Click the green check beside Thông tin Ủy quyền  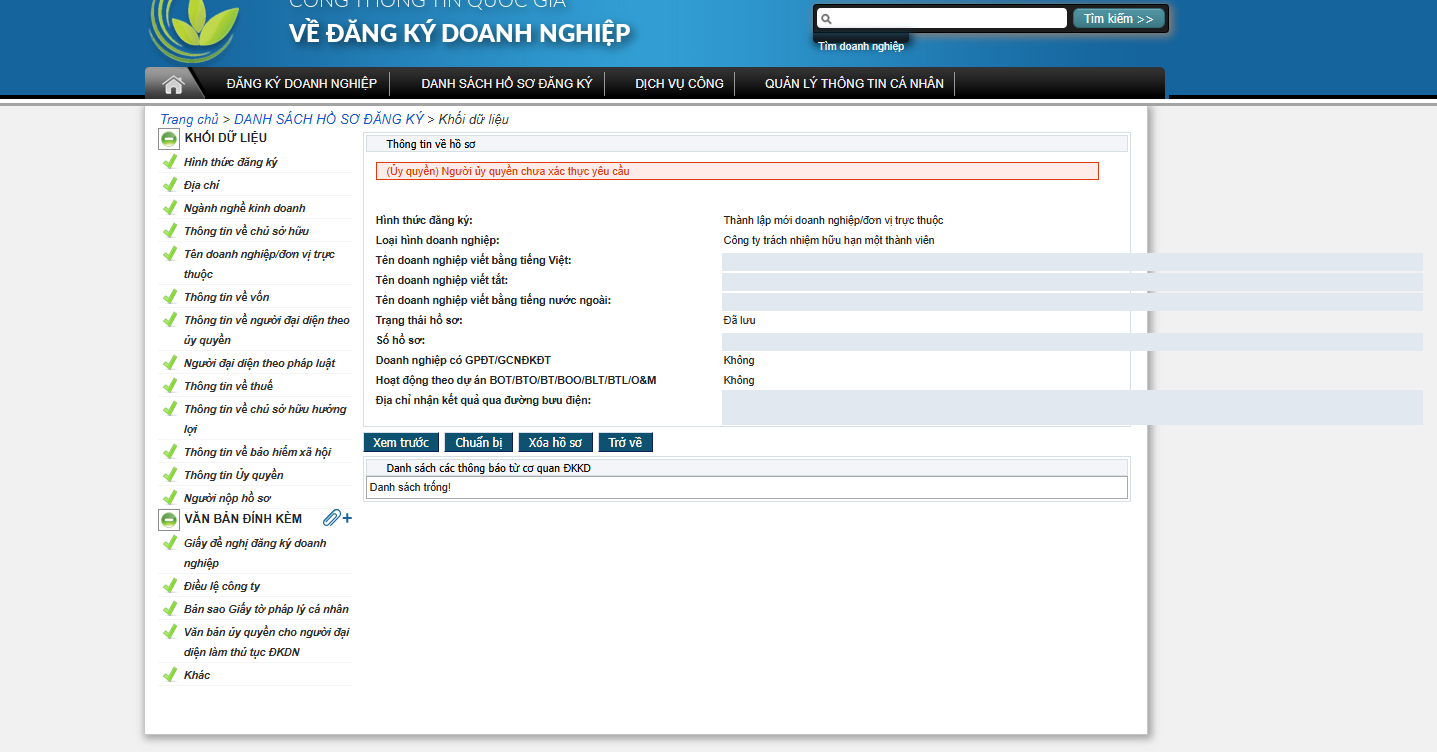[169, 474]
